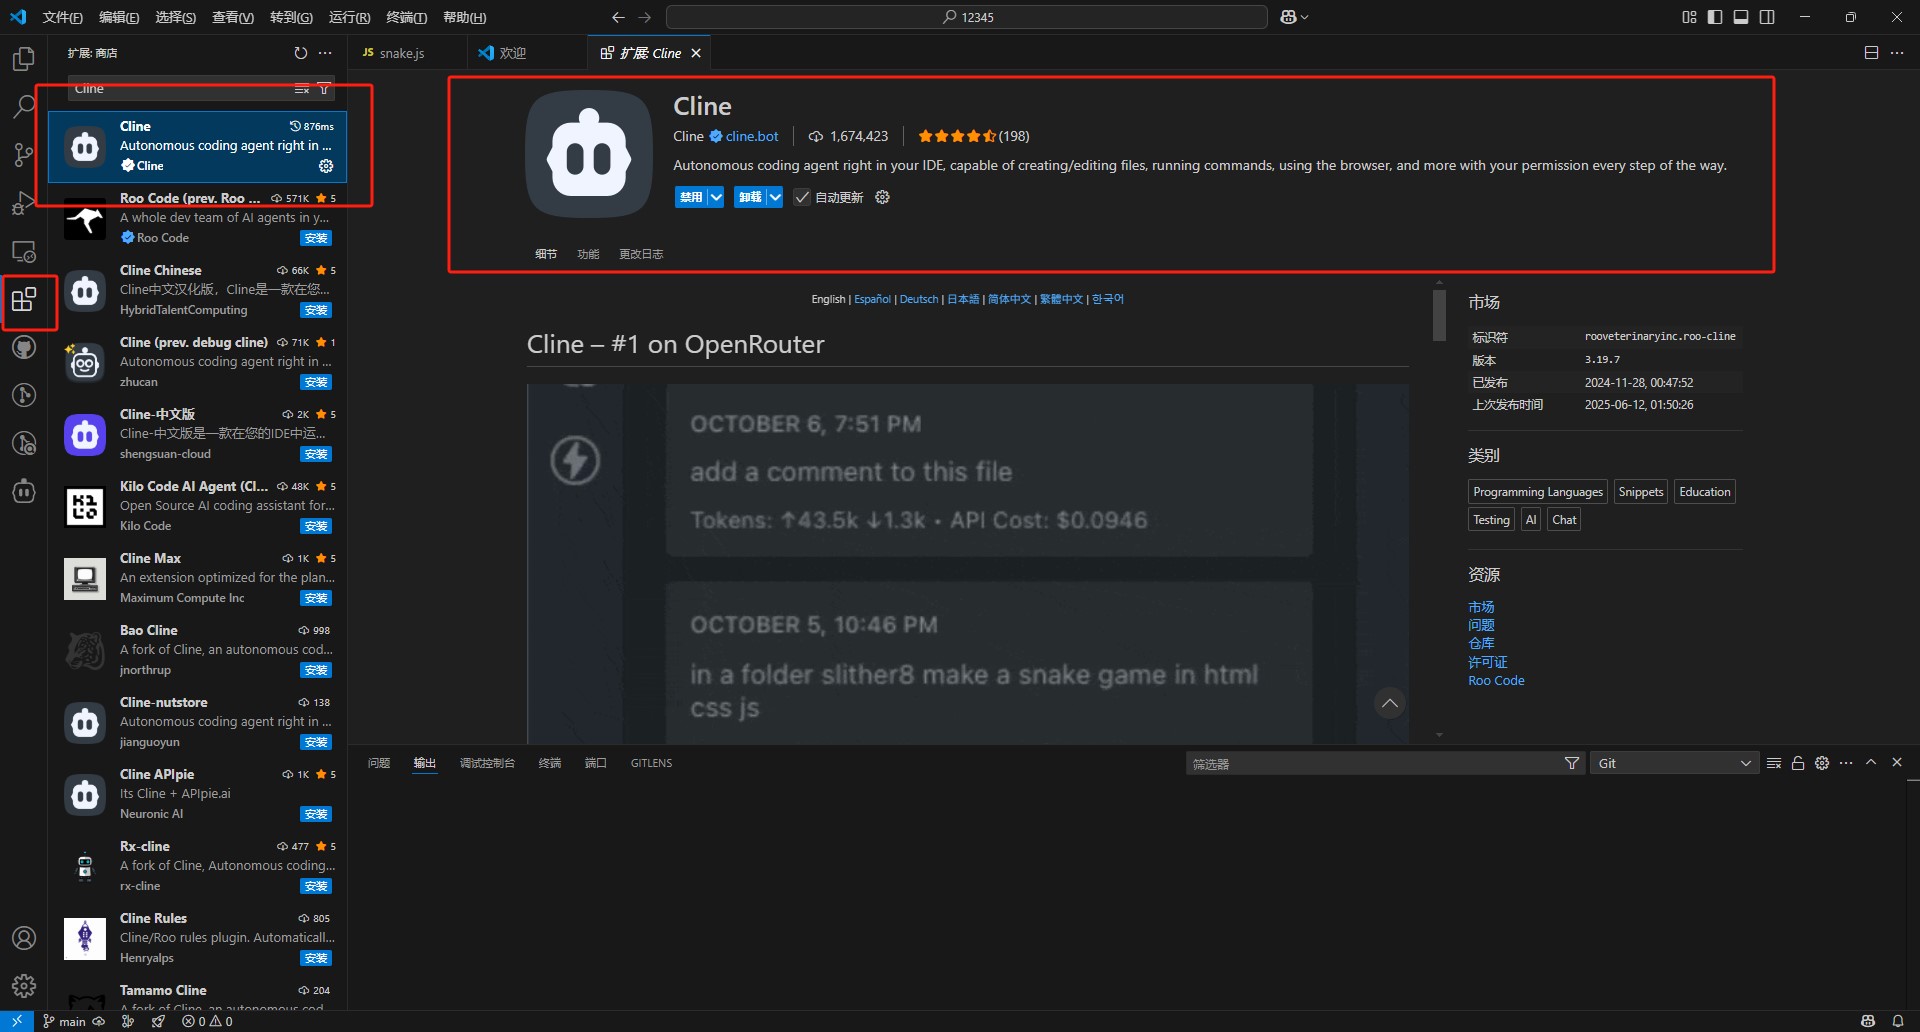Open the Explorer view in activity bar
This screenshot has width=1920, height=1032.
24,59
